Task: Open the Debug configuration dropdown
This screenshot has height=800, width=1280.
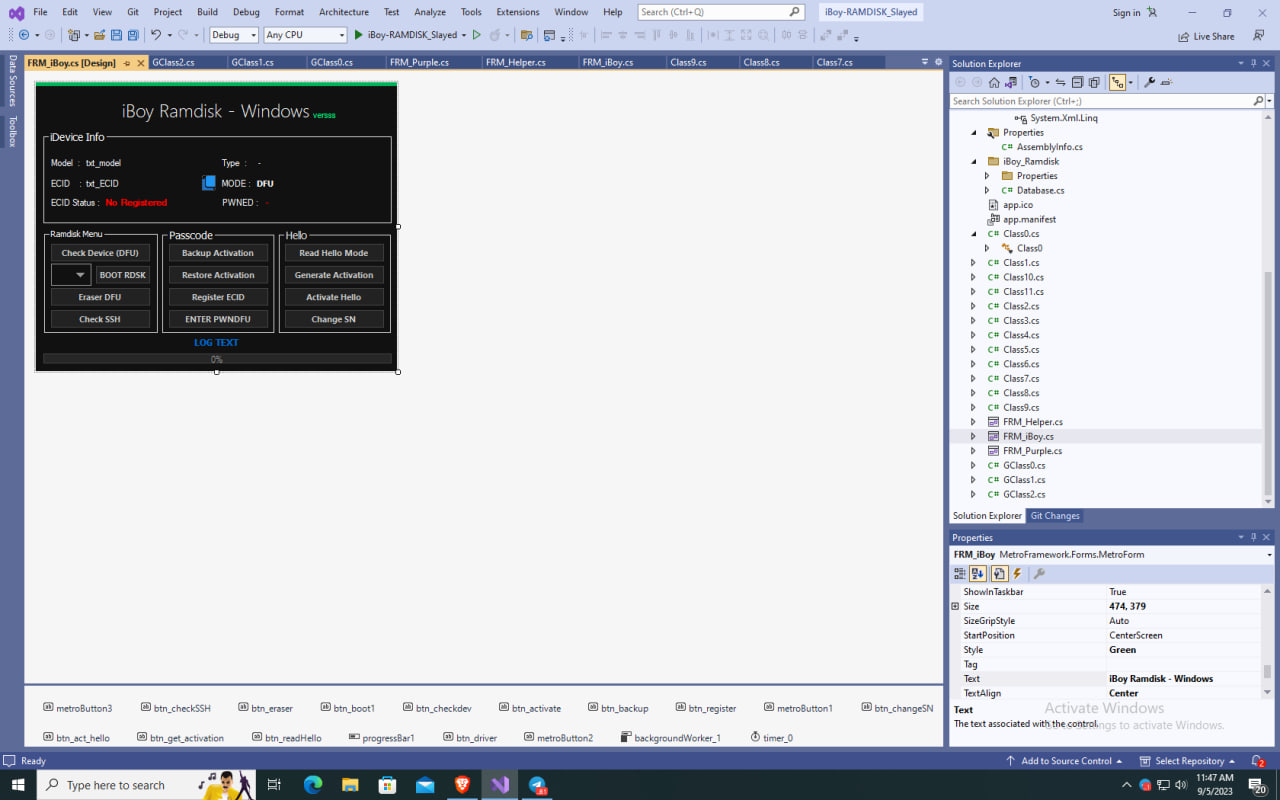Action: point(233,35)
